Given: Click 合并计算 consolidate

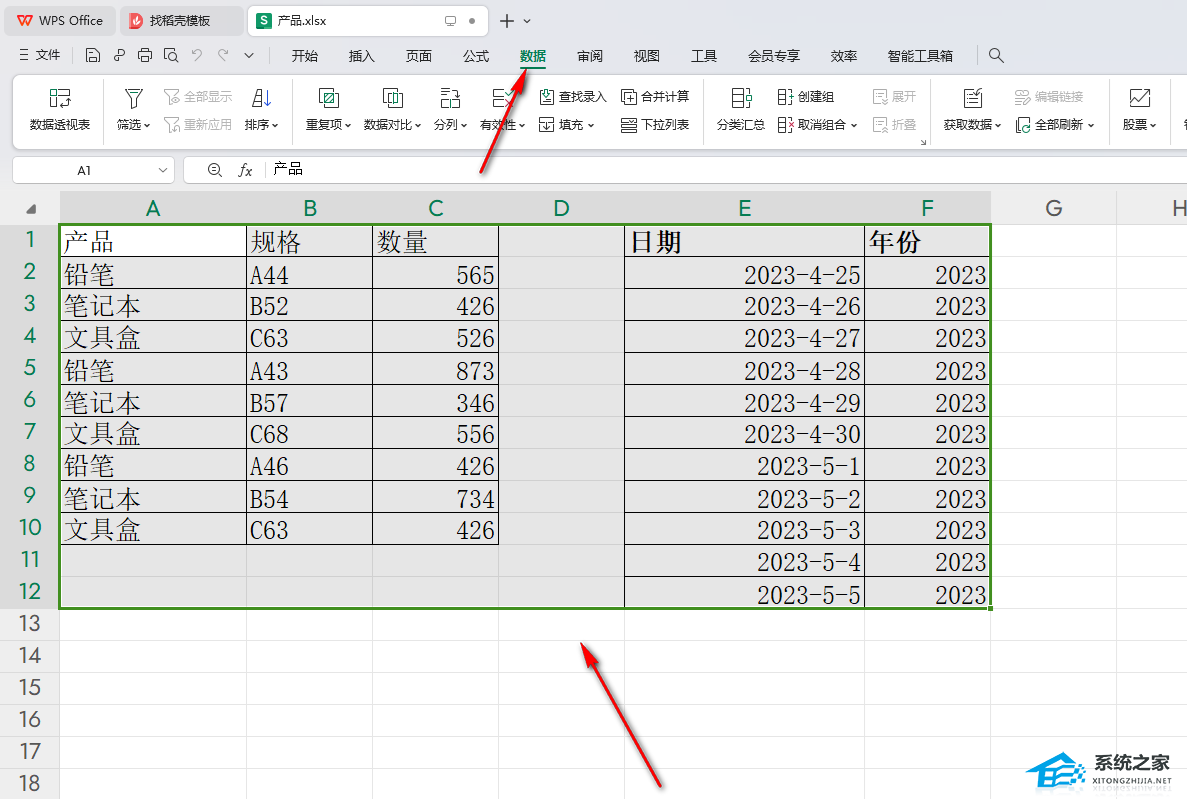Looking at the screenshot, I should tap(656, 97).
